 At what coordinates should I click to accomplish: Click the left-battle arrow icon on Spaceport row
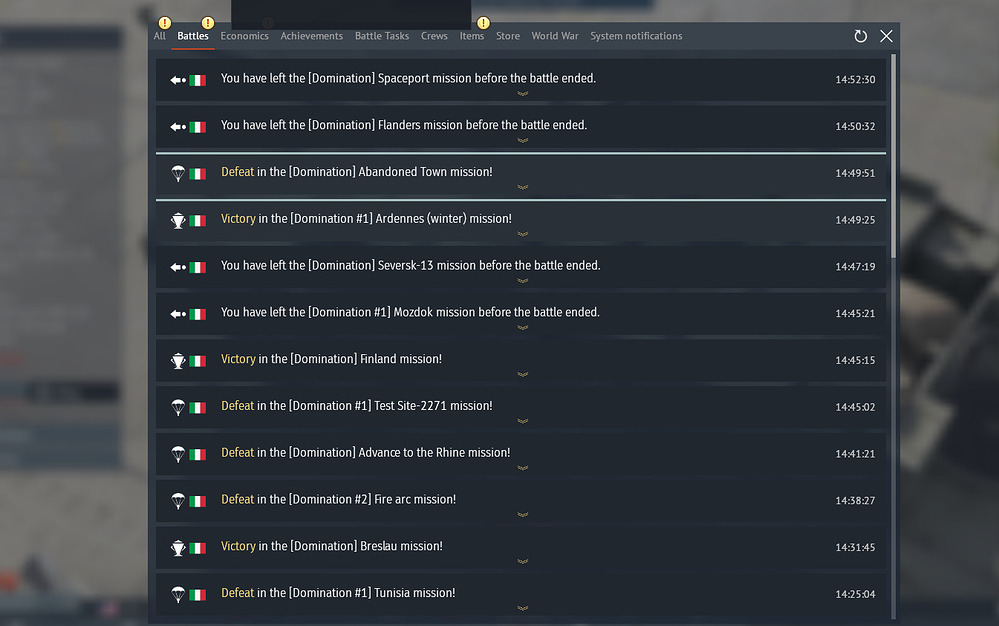pos(178,80)
